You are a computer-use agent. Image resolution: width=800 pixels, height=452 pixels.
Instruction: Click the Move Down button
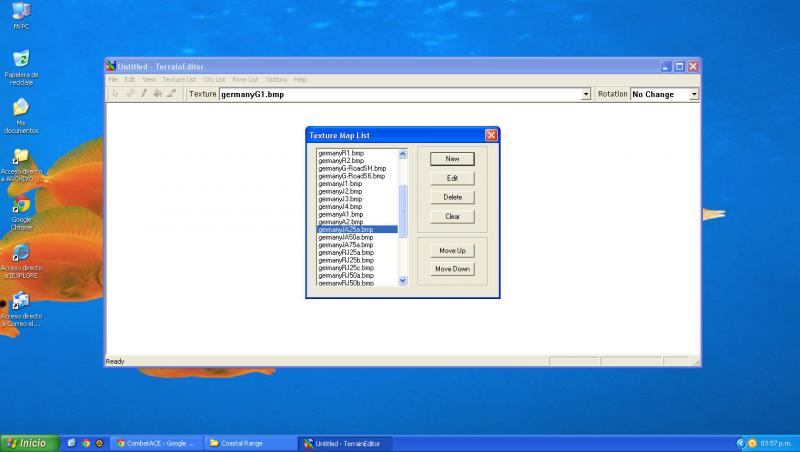(452, 269)
